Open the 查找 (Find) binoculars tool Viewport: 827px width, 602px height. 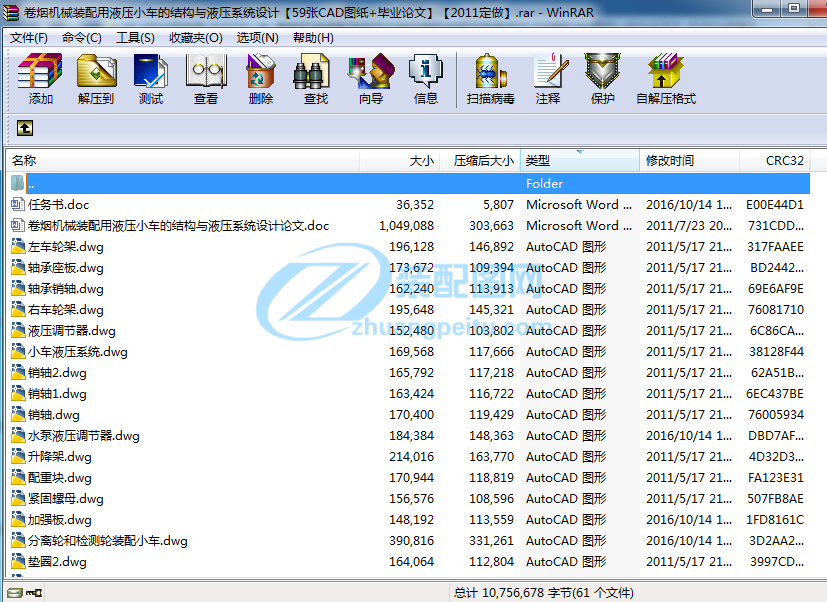(315, 78)
